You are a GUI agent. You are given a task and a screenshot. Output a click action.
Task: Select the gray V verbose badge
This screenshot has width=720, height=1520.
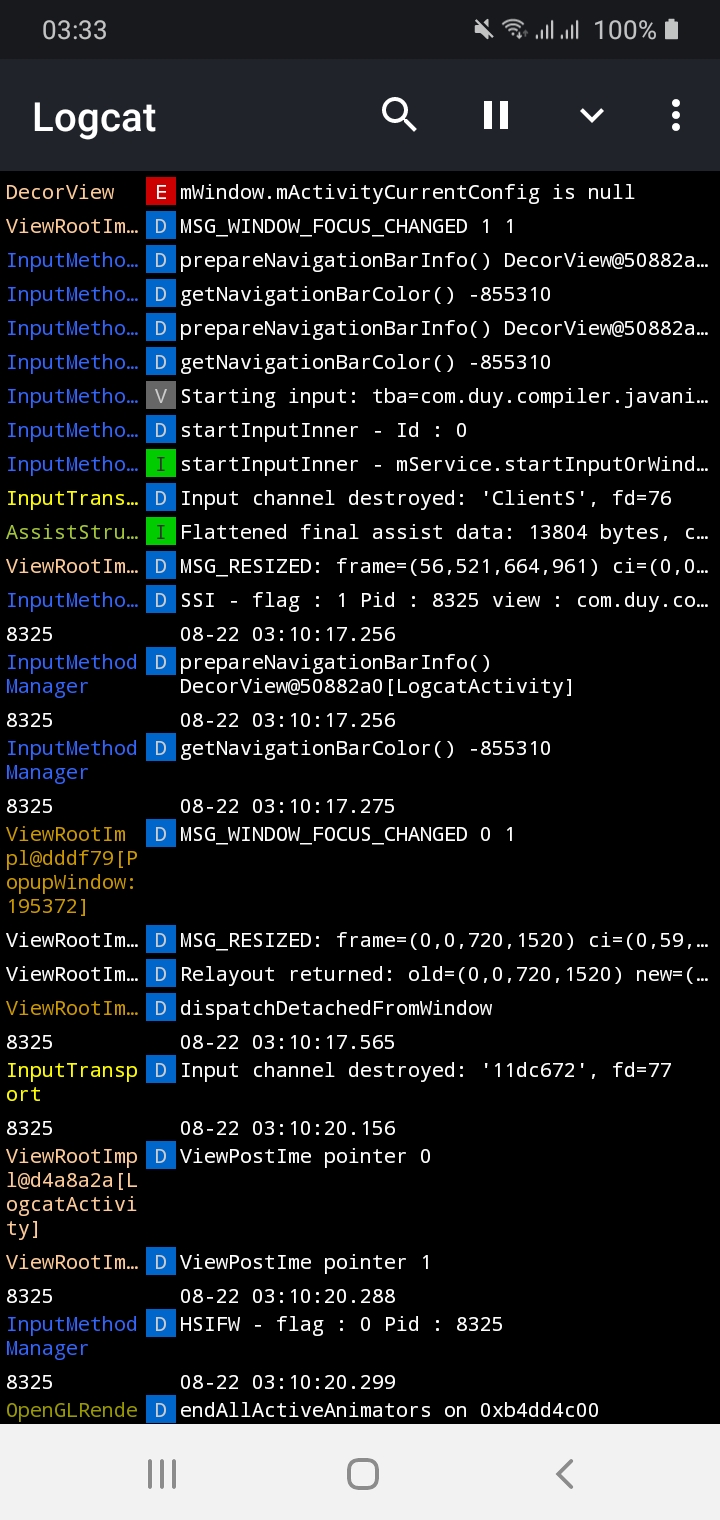click(160, 396)
